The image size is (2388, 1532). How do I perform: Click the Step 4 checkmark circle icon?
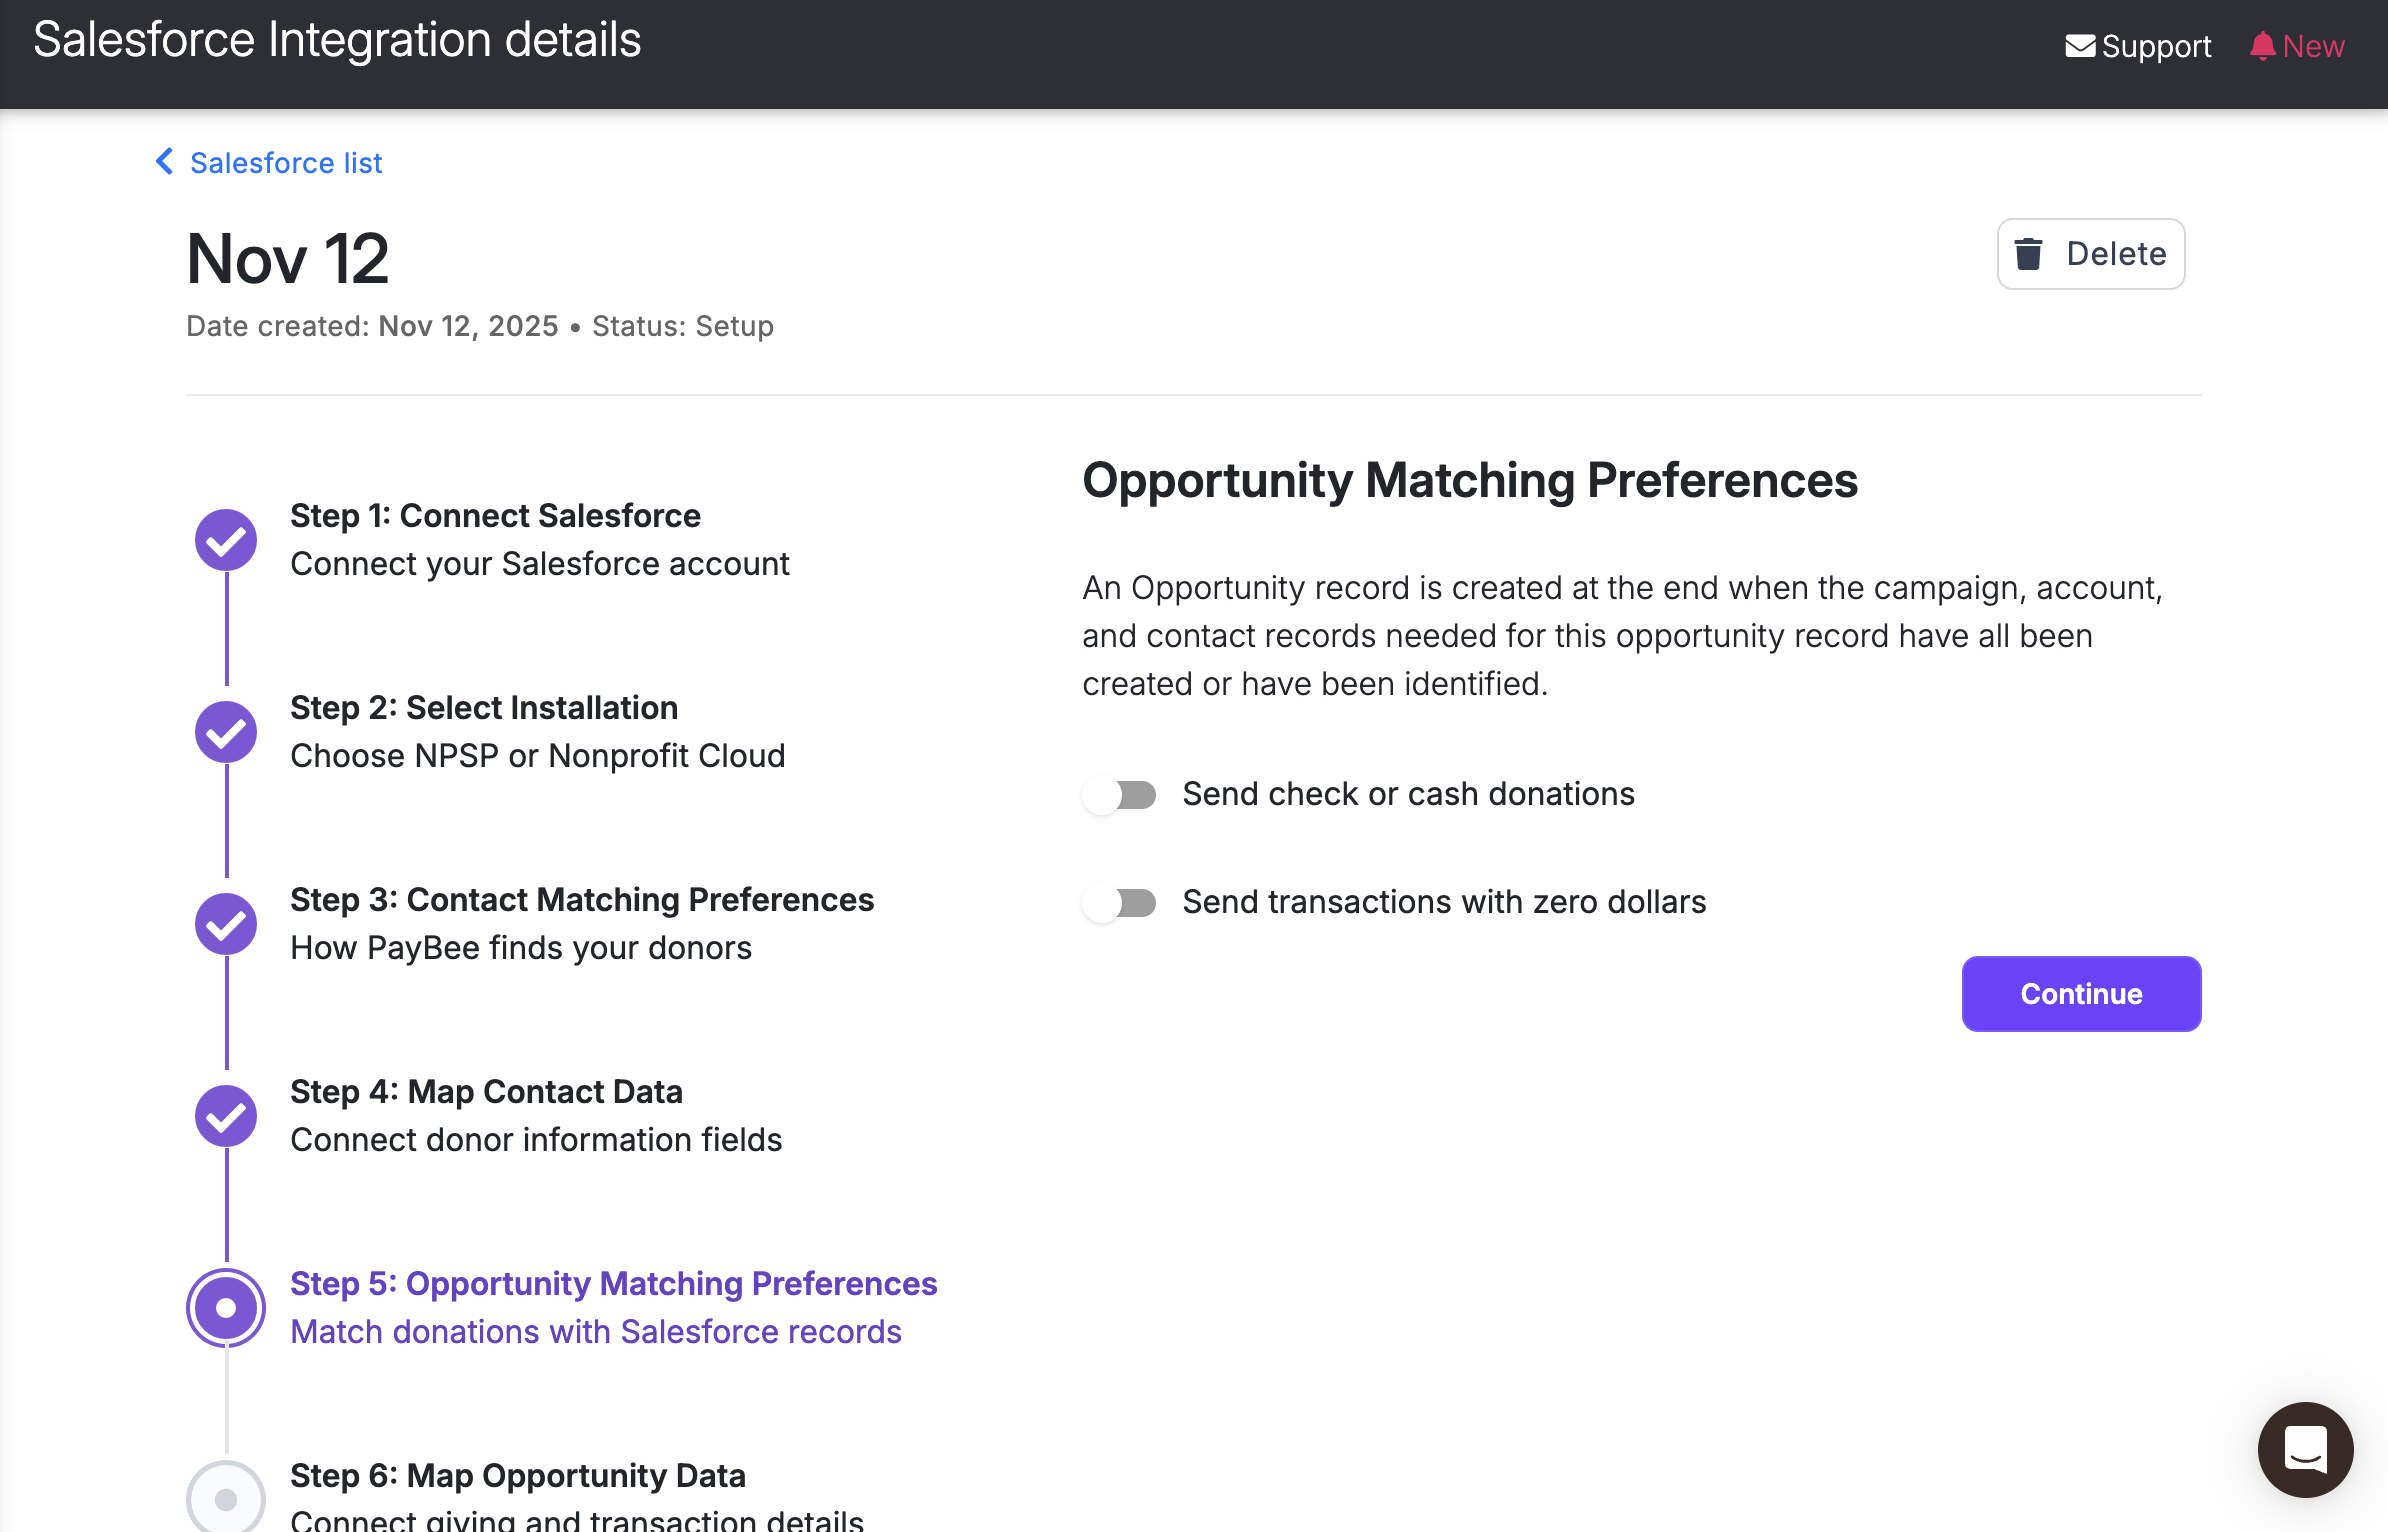pos(226,1116)
